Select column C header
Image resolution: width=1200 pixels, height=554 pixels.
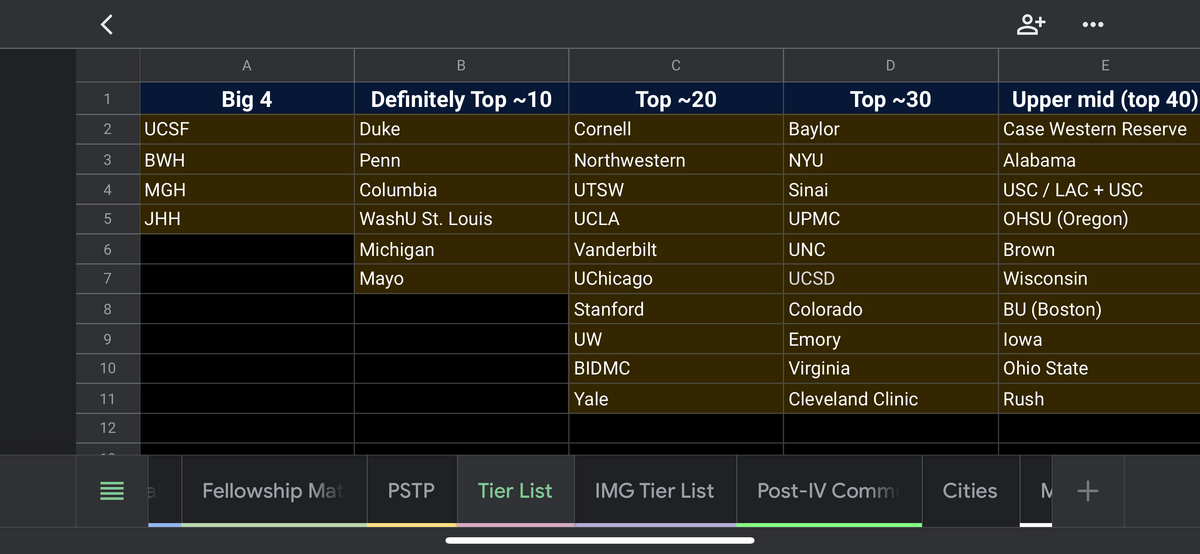(676, 66)
